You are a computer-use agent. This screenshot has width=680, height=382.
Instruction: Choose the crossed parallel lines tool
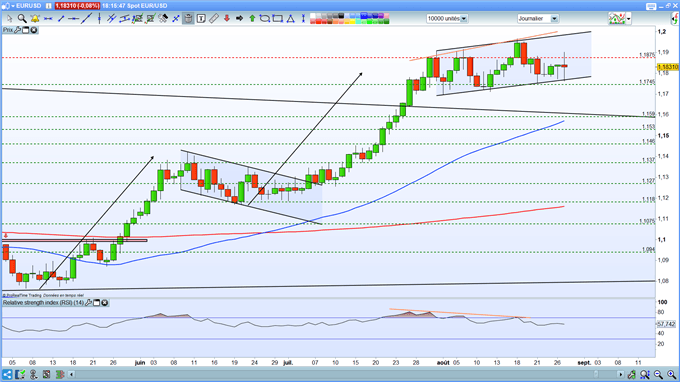[111, 19]
